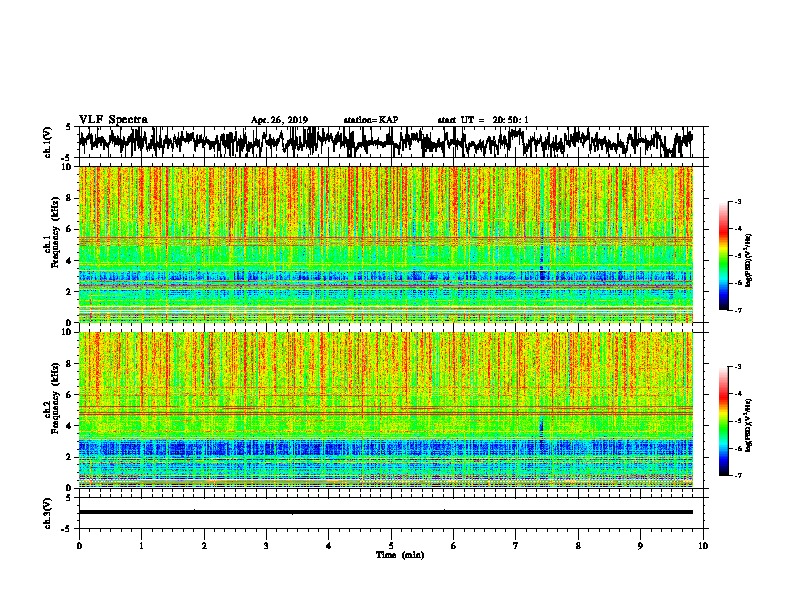Image resolution: width=792 pixels, height=612 pixels.
Task: Click the "station=KAP" label
Action: pyautogui.click(x=371, y=120)
